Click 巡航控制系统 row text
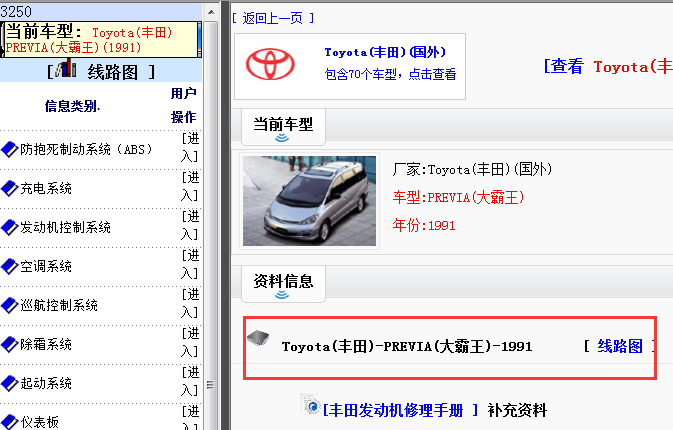Viewport: 673px width, 430px height. pos(59,306)
